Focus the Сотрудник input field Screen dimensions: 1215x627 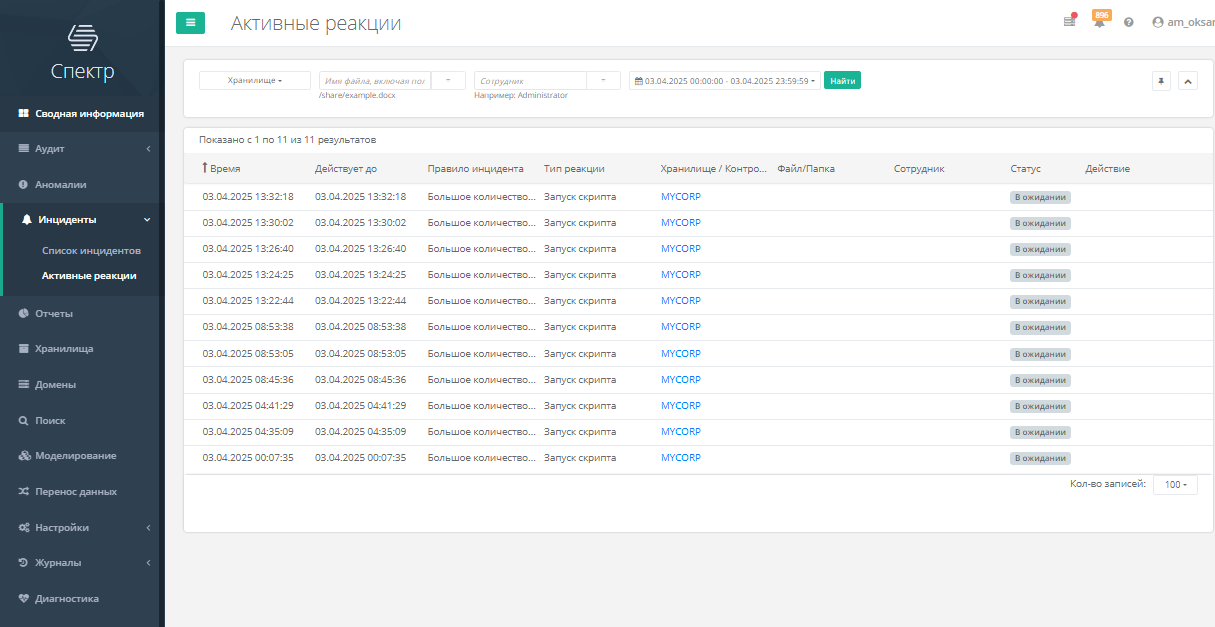pyautogui.click(x=530, y=80)
